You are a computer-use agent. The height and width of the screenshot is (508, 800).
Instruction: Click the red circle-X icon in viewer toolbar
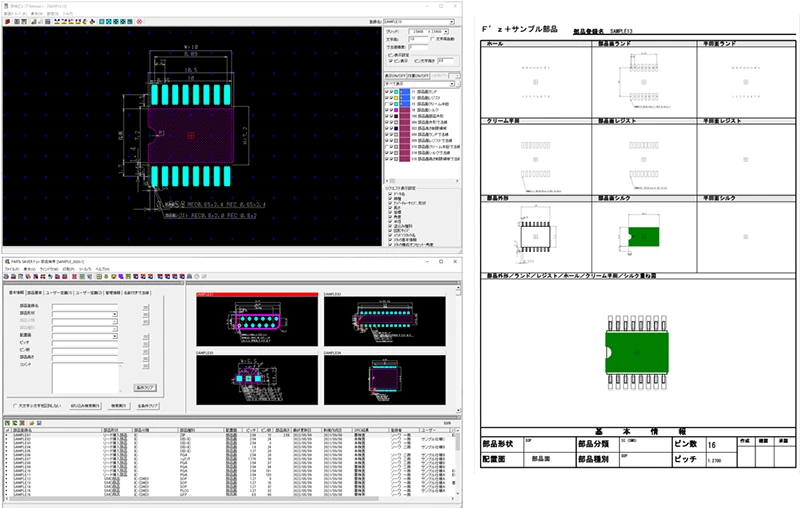click(x=140, y=21)
